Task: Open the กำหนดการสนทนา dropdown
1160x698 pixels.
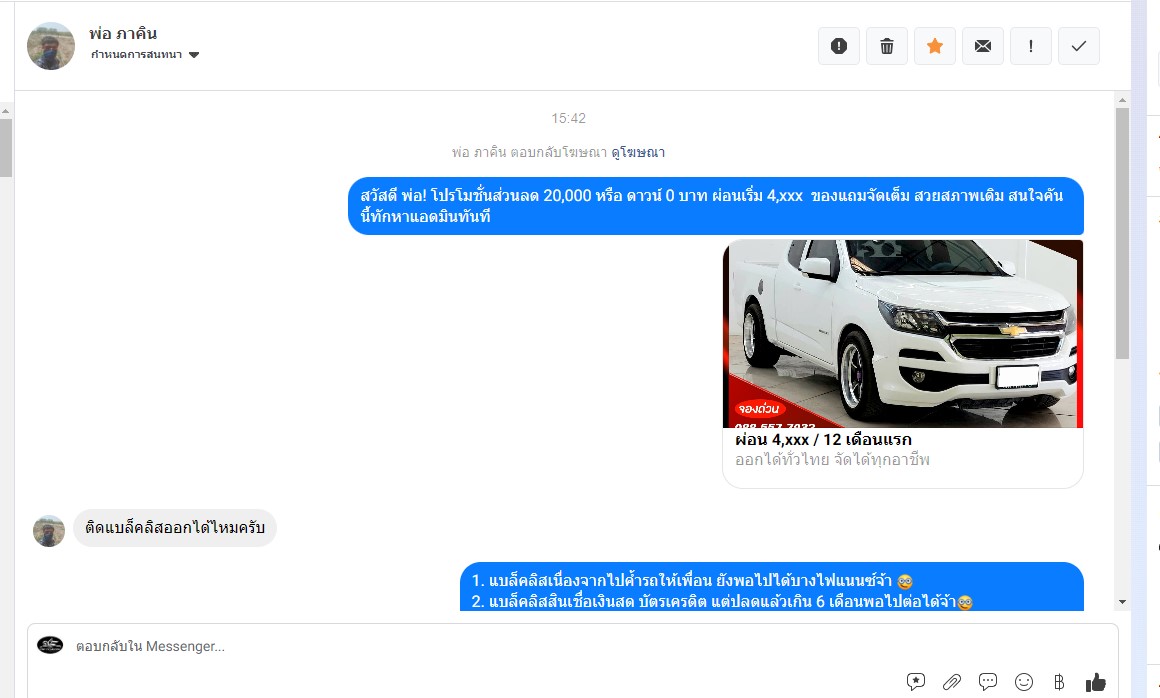Action: pyautogui.click(x=145, y=55)
